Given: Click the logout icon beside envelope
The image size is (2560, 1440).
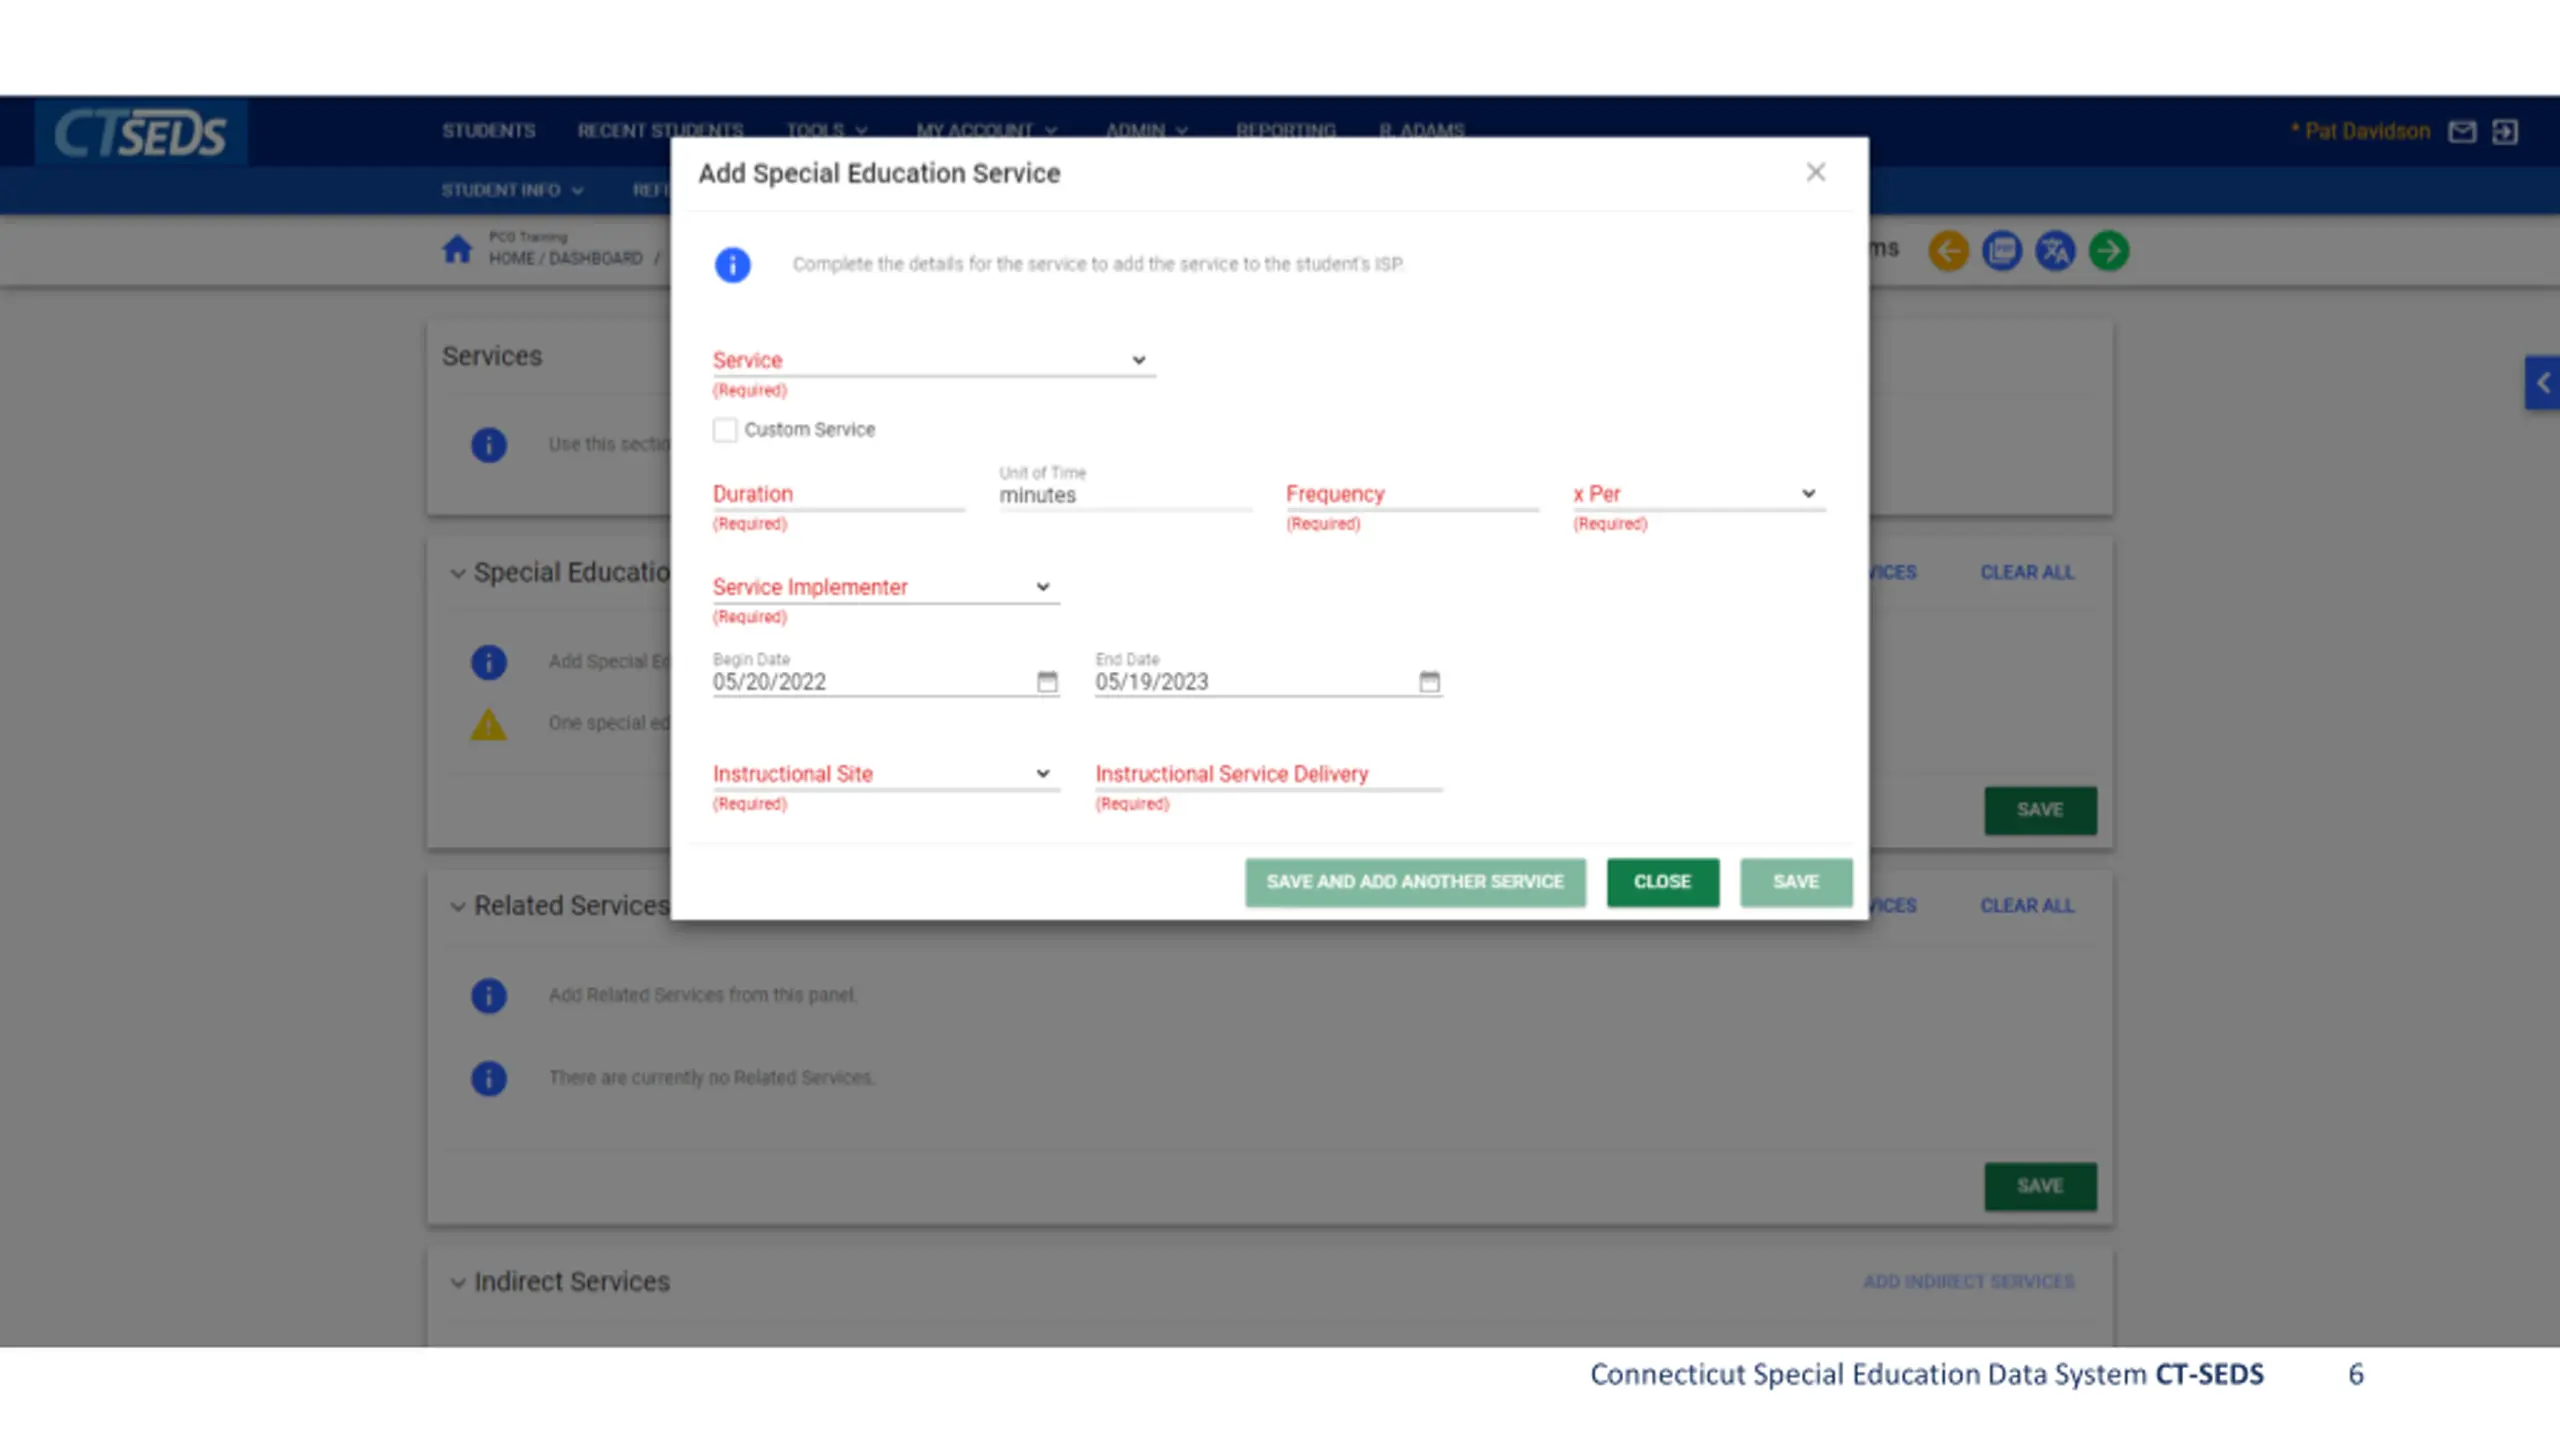Looking at the screenshot, I should tap(2505, 132).
